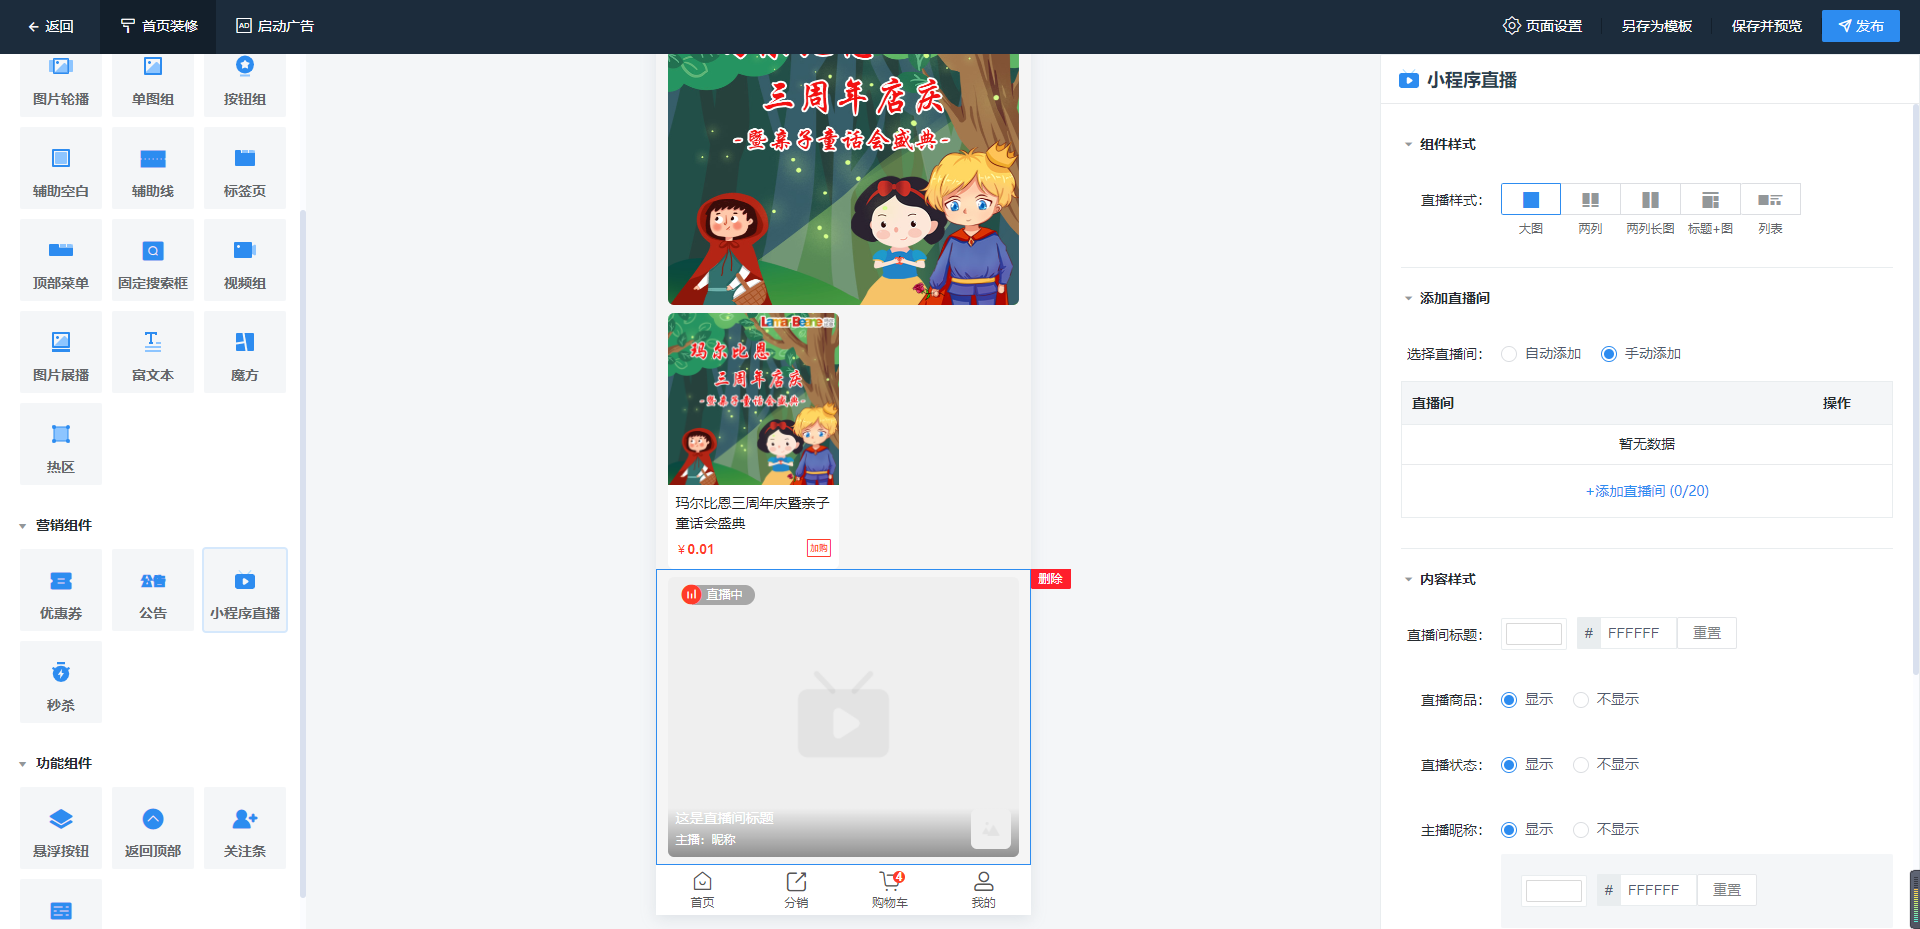Viewport: 1920px width, 929px height.
Task: Add the 公告 component
Action: 153,590
